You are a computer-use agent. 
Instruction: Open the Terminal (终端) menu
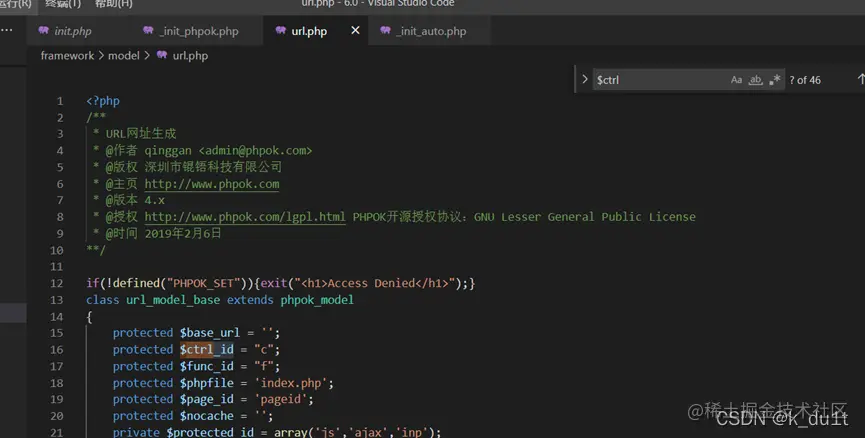tap(63, 4)
